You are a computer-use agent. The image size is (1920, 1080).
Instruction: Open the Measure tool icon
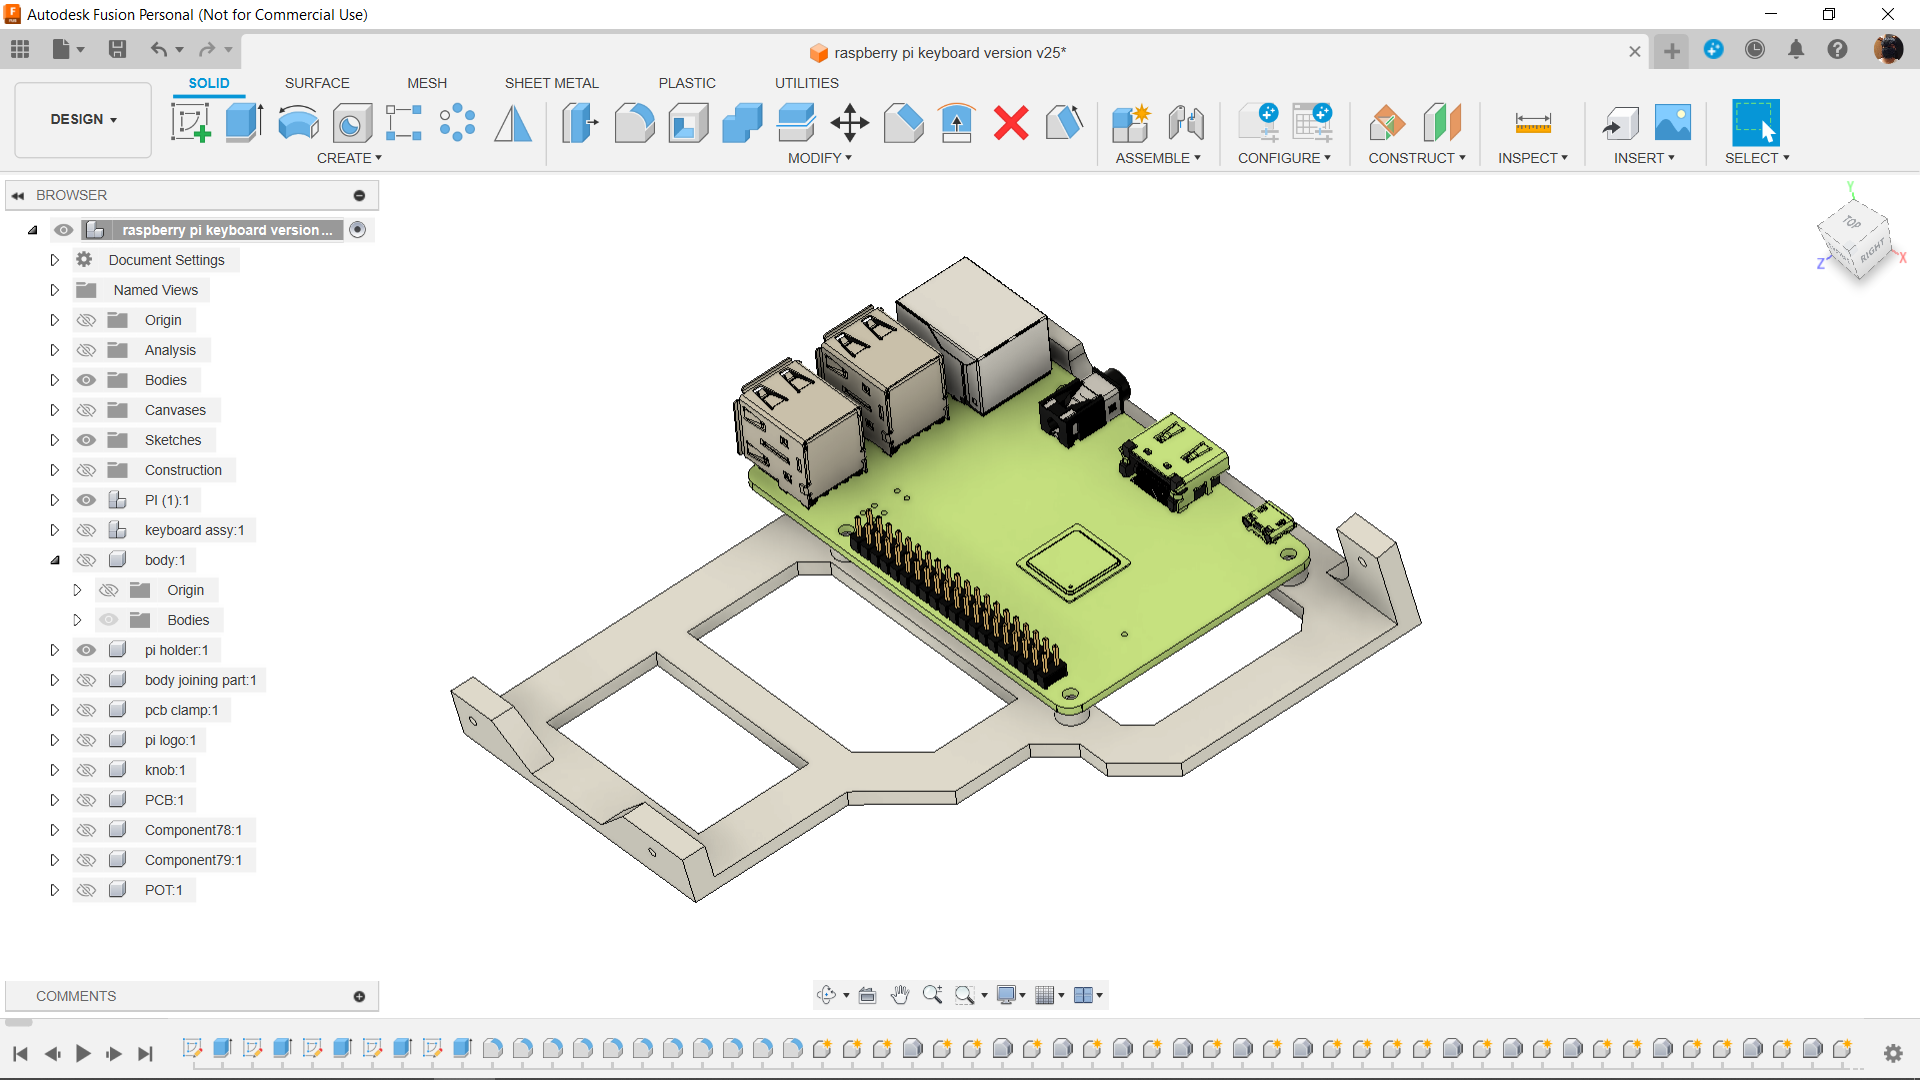[1532, 123]
